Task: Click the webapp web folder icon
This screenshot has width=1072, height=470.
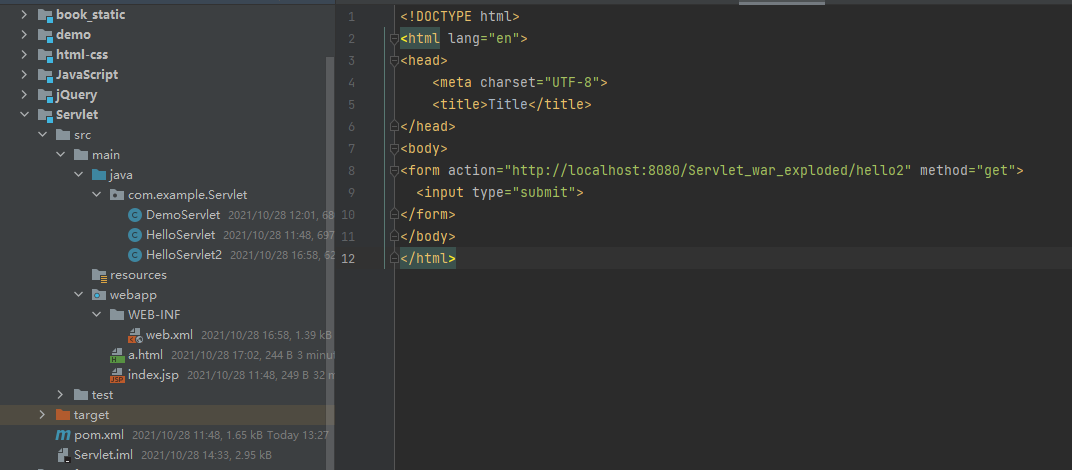Action: click(99, 295)
